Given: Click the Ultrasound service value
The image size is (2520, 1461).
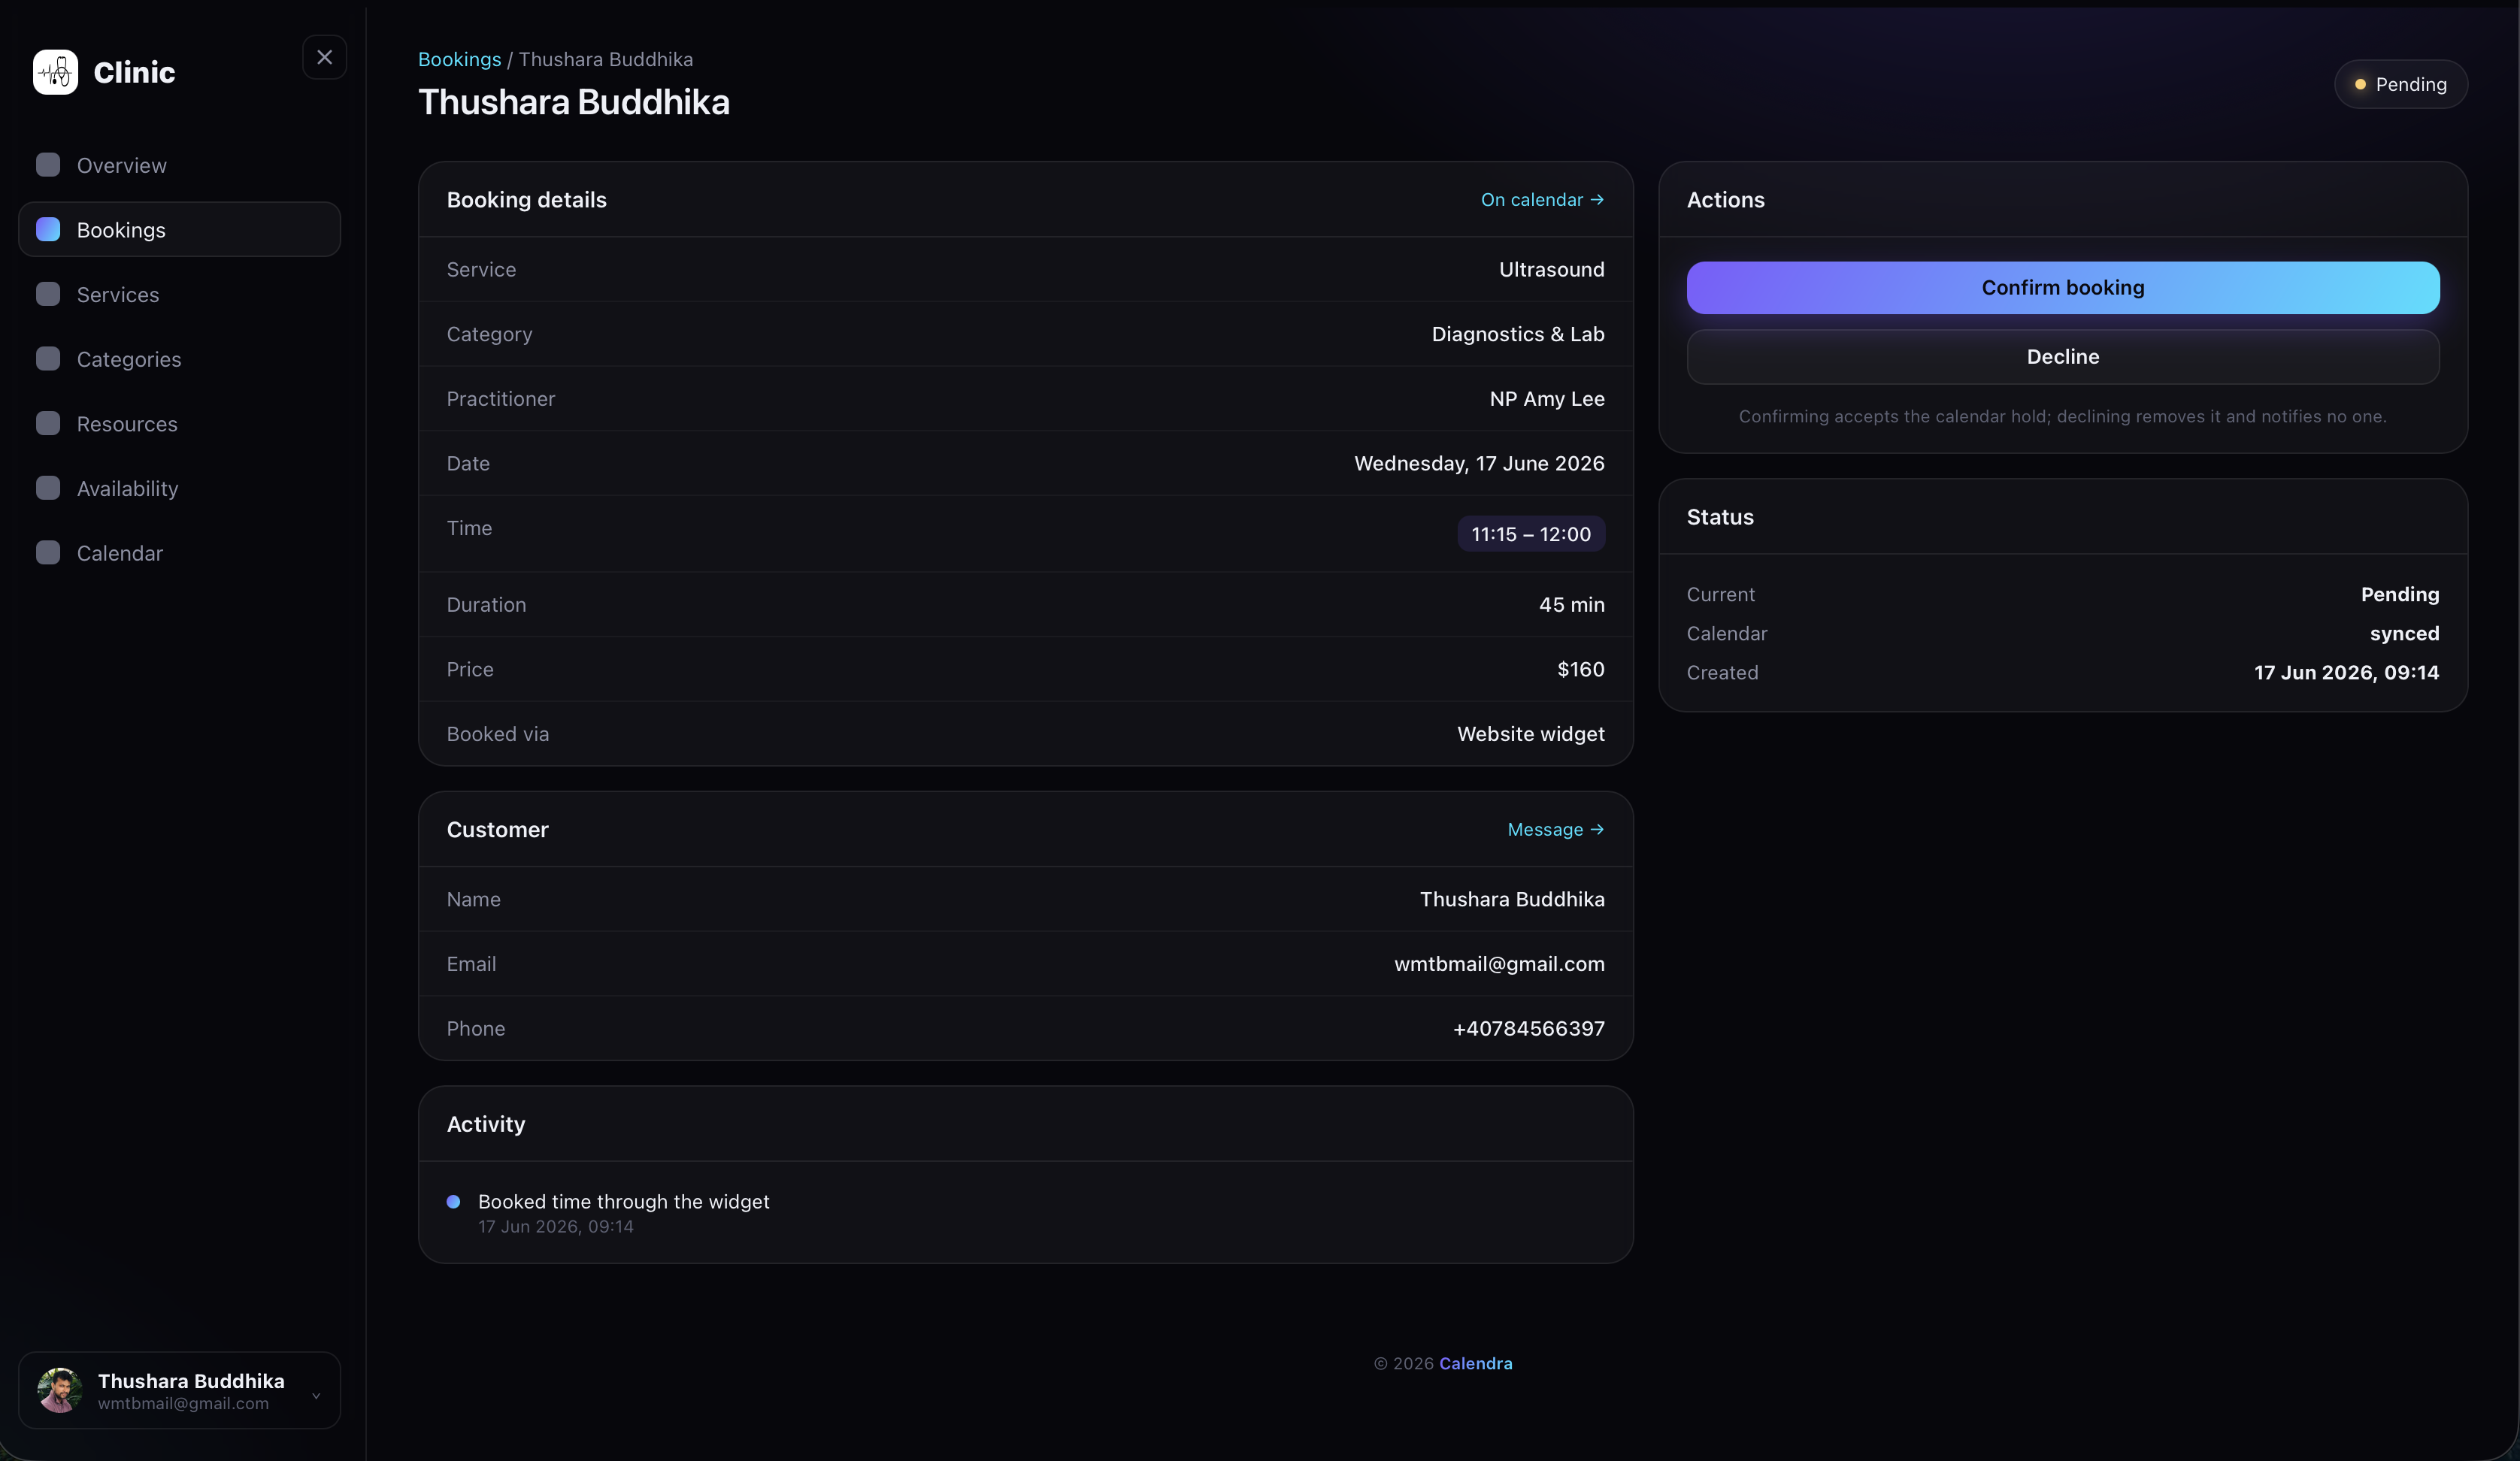Looking at the screenshot, I should pyautogui.click(x=1551, y=270).
